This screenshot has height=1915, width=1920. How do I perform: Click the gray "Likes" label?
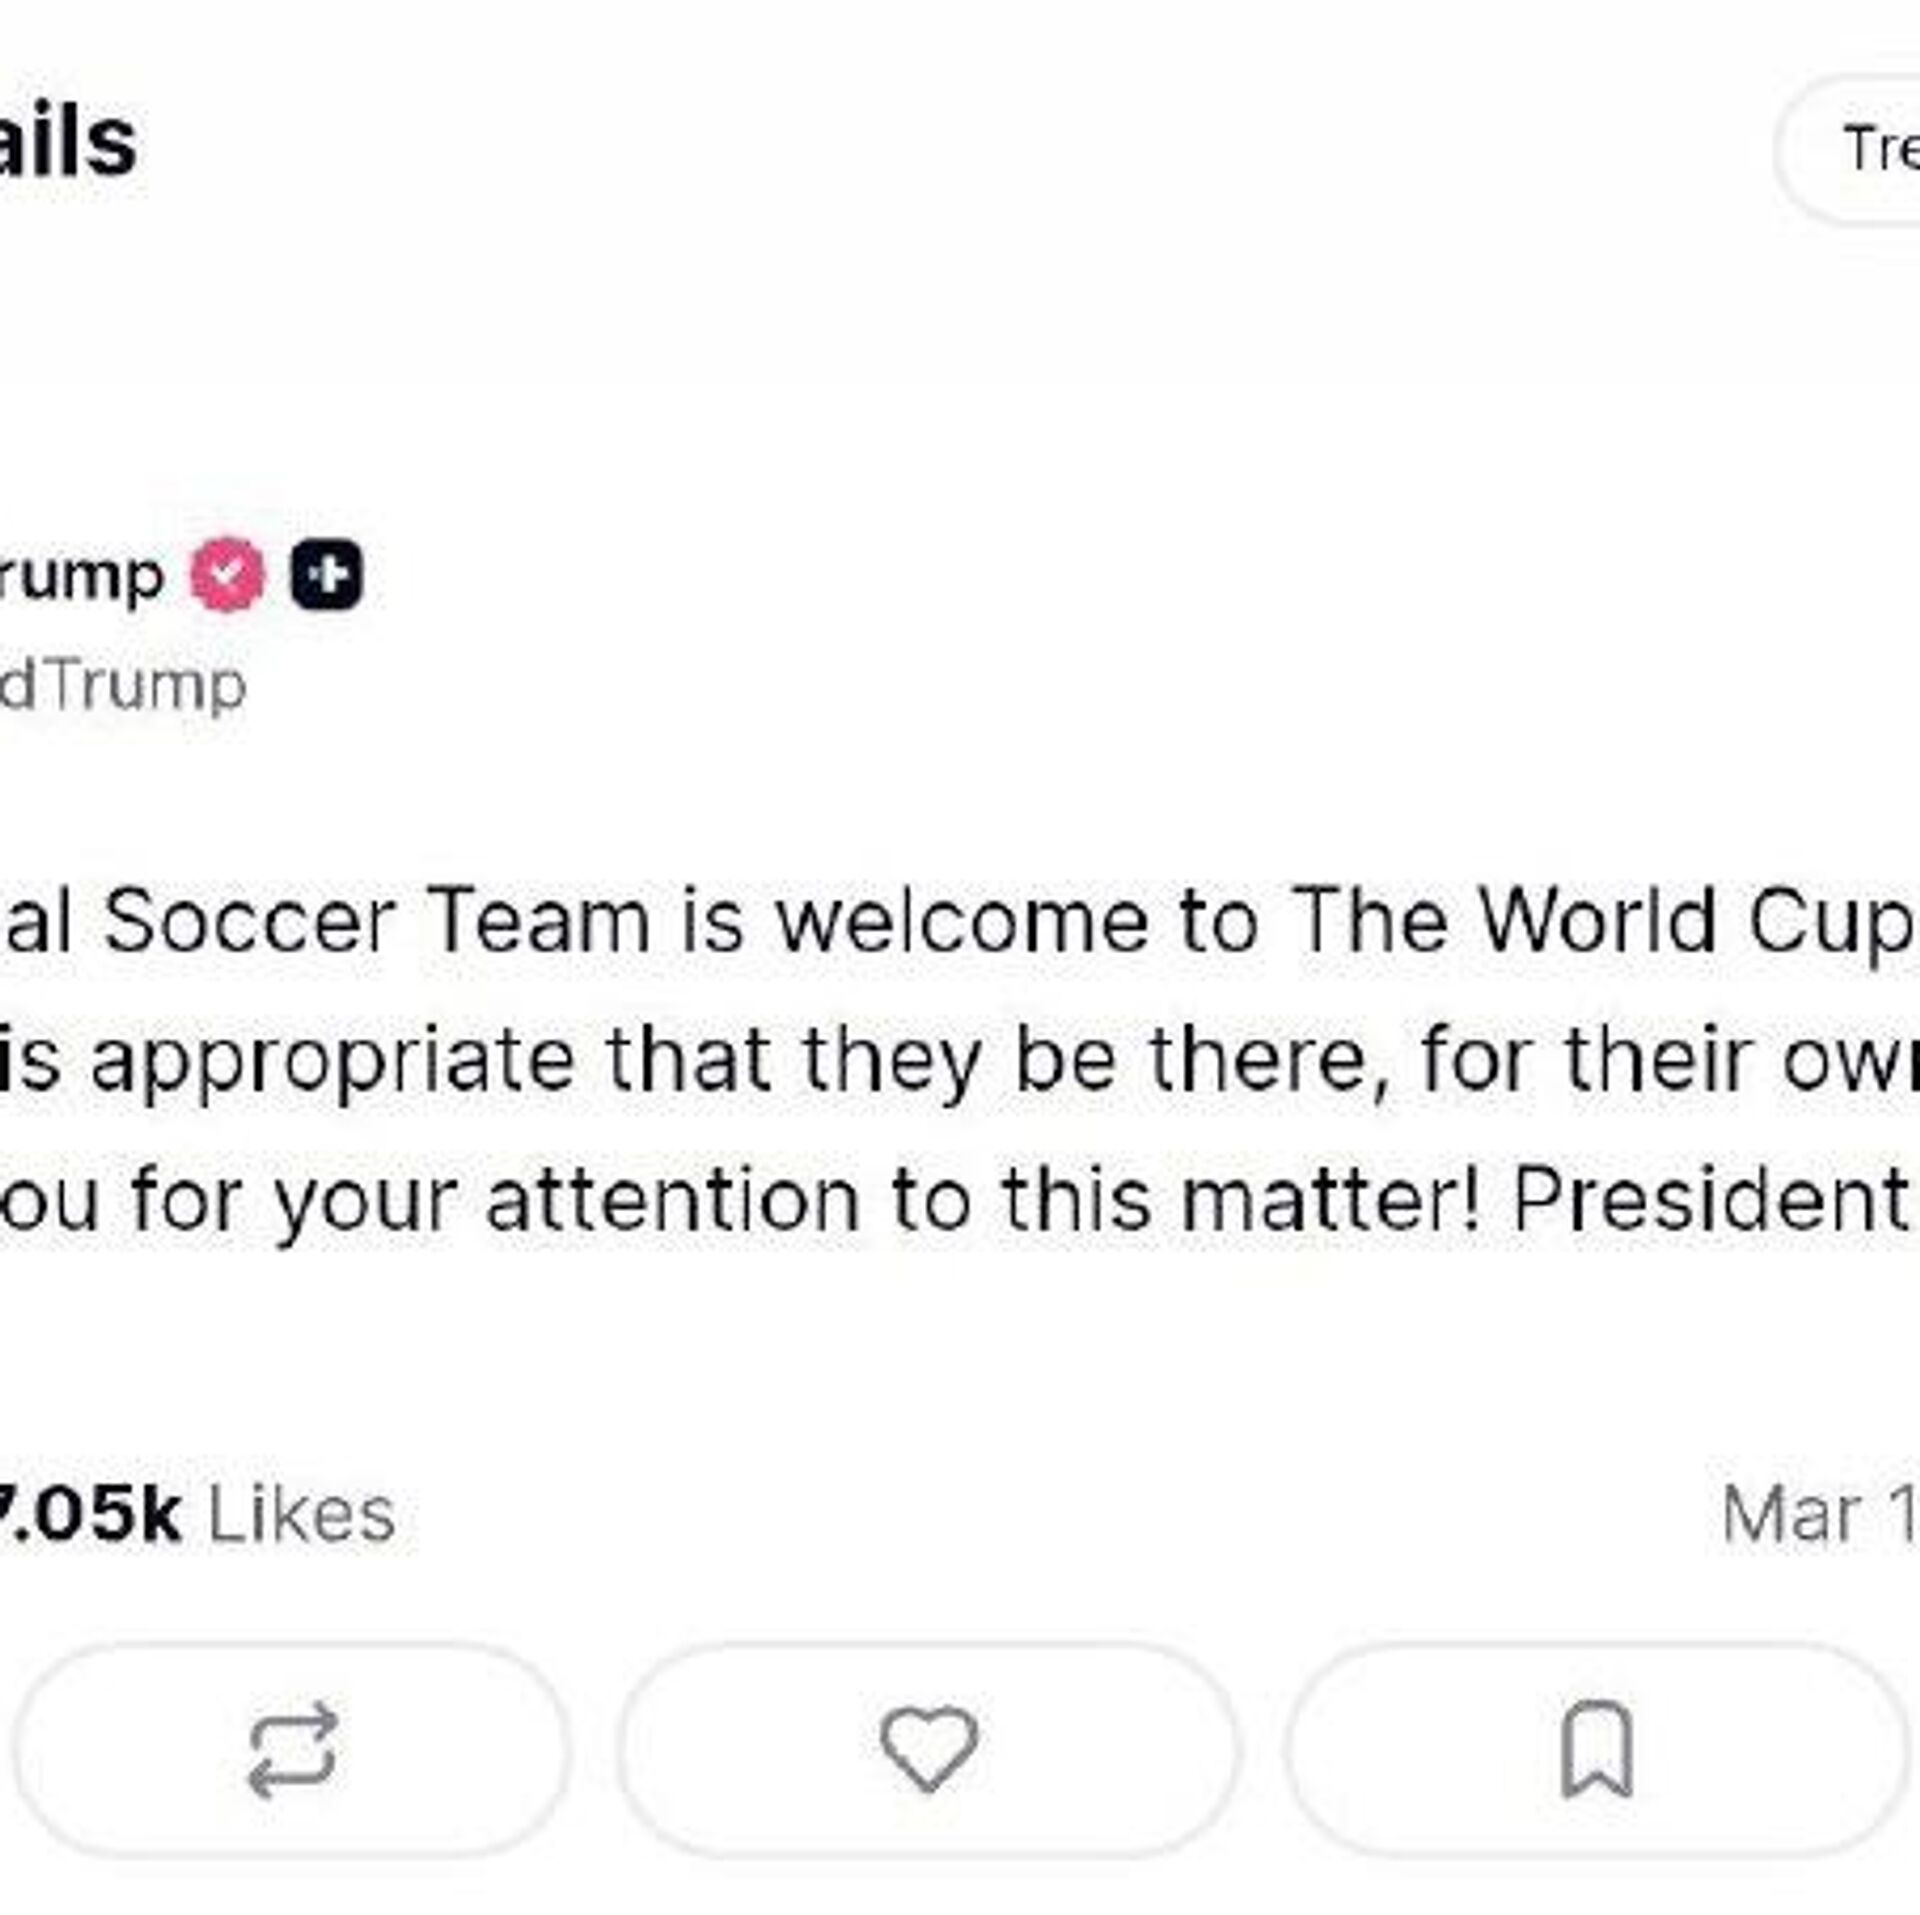point(301,1516)
